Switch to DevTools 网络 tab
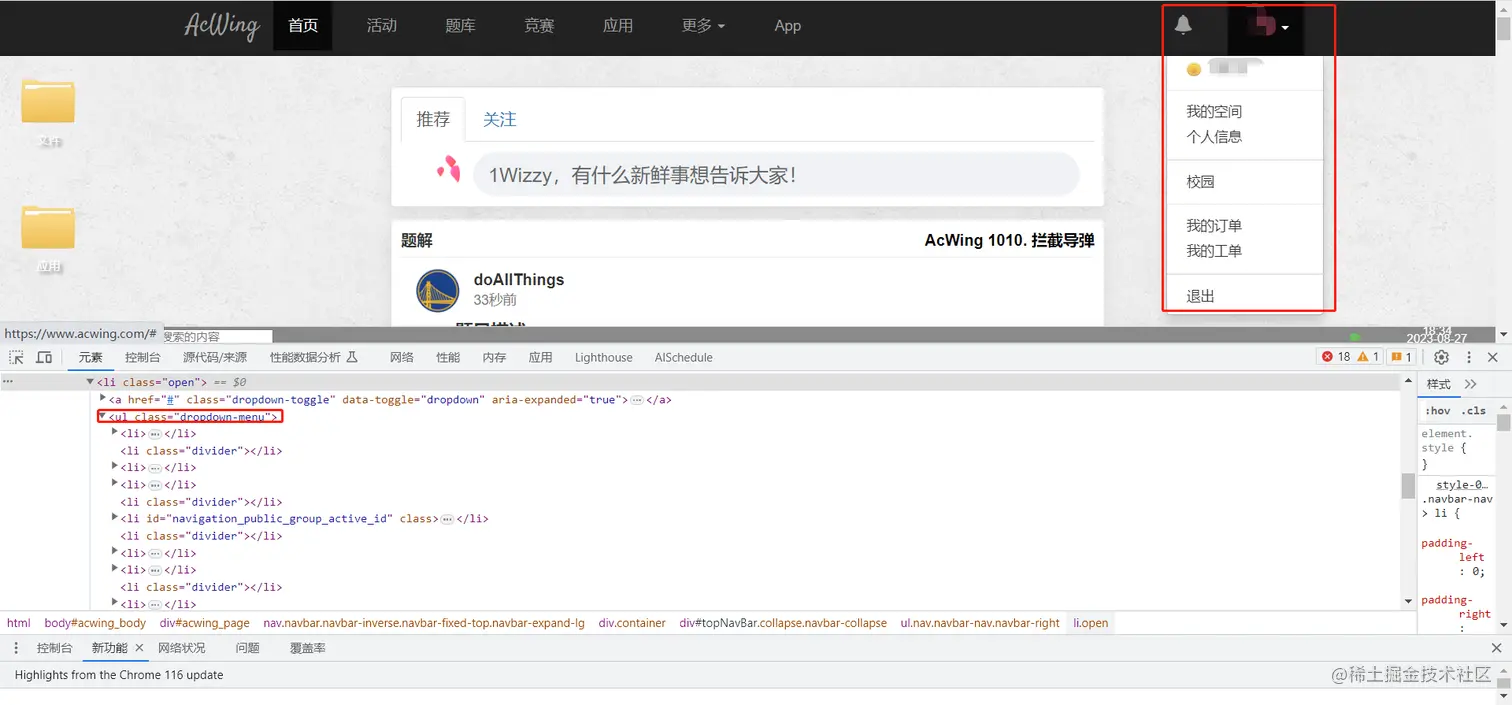Screen dimensions: 1512x705 click(402, 357)
